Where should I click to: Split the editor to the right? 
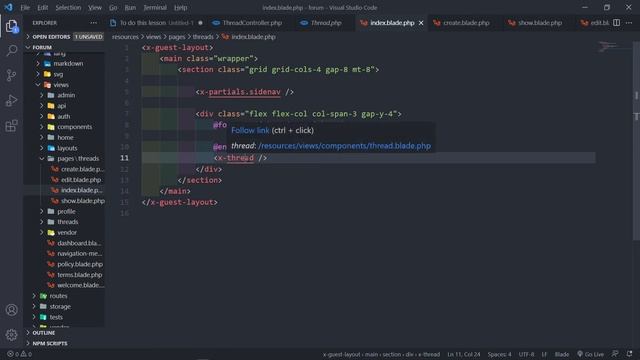pyautogui.click(x=616, y=23)
